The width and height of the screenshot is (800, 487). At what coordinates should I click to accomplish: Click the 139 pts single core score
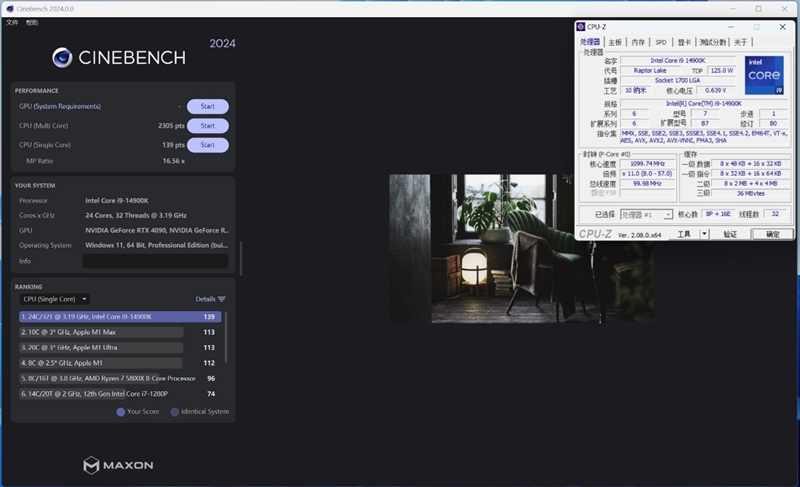click(x=173, y=145)
